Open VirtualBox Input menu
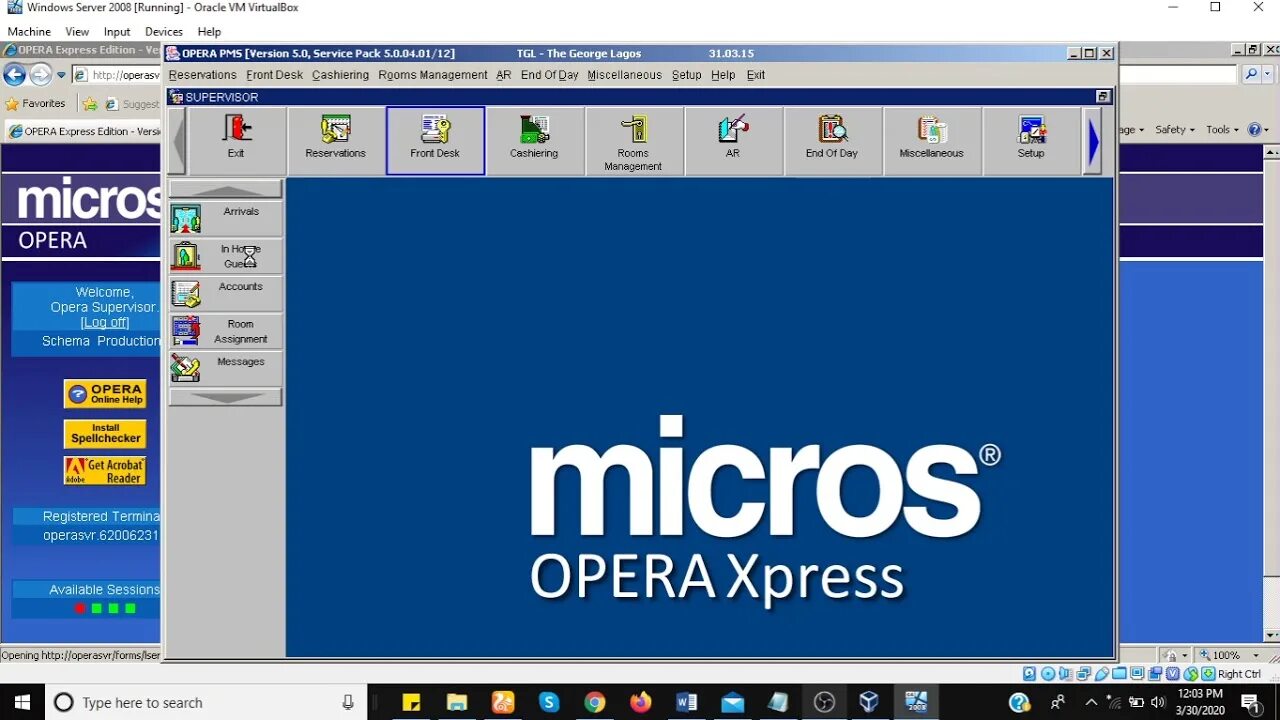 click(117, 32)
